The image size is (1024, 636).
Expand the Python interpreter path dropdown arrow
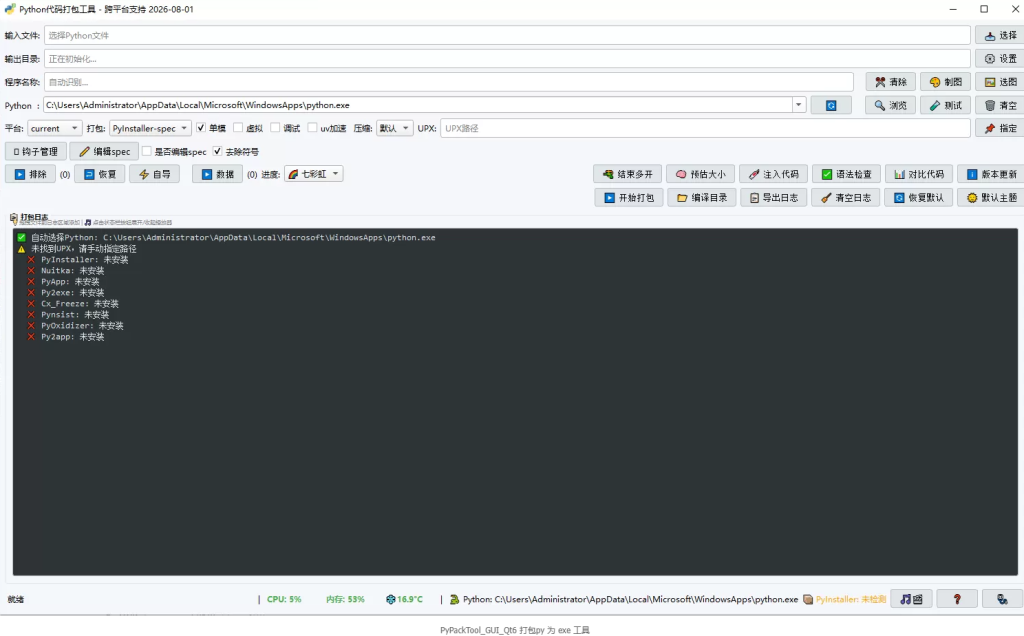(798, 104)
